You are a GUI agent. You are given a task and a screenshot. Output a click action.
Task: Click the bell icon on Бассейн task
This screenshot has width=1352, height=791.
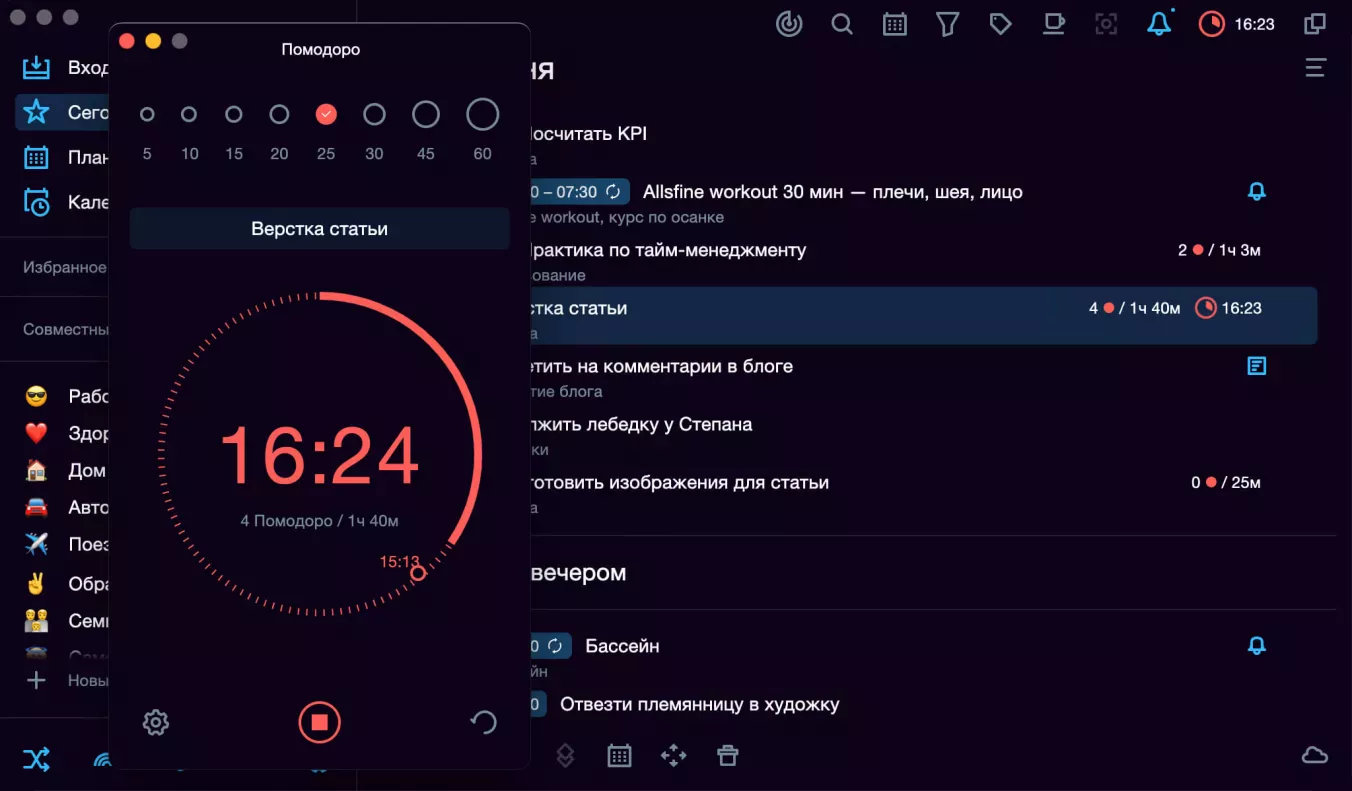pos(1257,646)
